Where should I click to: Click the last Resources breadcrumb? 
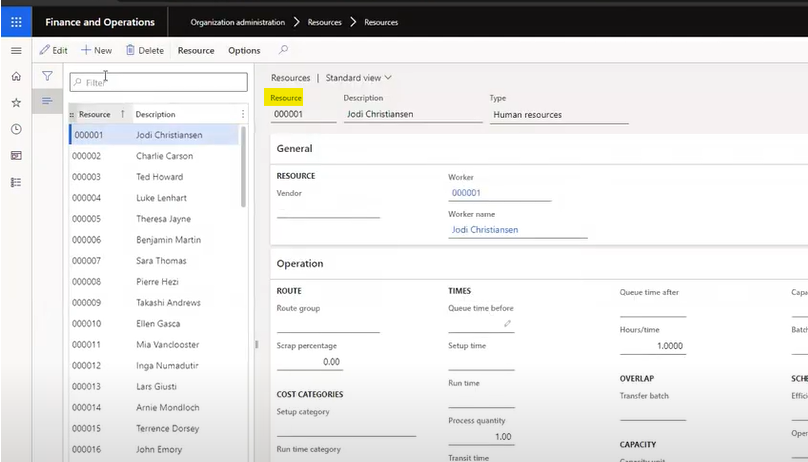pyautogui.click(x=381, y=22)
